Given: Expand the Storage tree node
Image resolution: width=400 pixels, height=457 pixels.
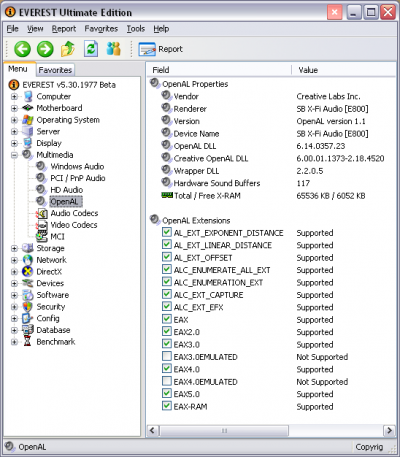Looking at the screenshot, I should pos(14,248).
